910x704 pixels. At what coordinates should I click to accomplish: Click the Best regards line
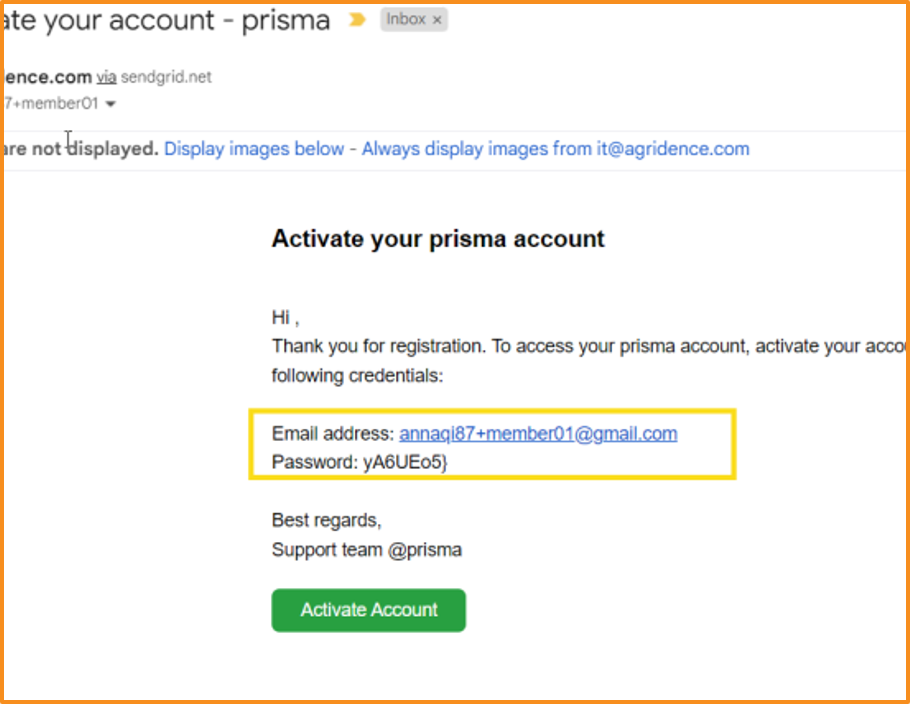pyautogui.click(x=326, y=520)
